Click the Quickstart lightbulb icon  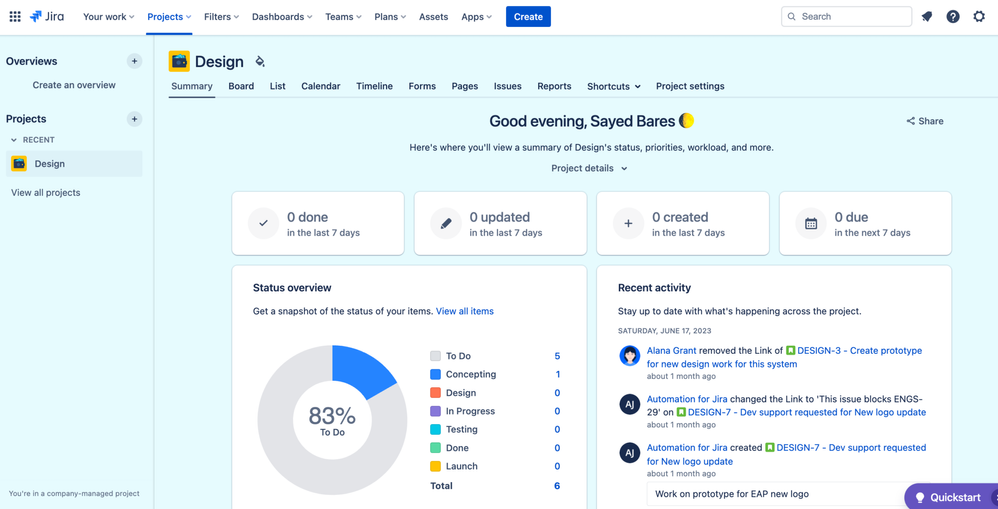919,498
